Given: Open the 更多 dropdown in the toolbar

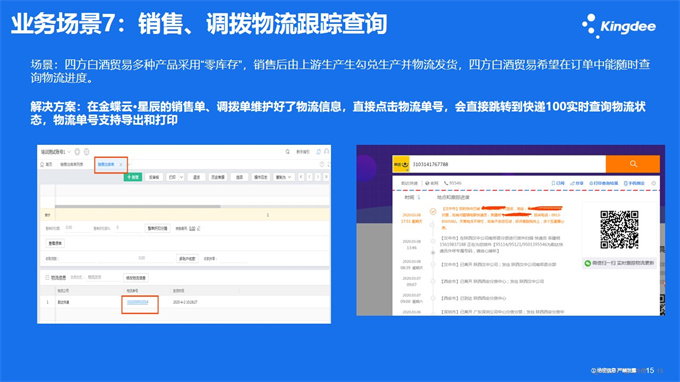Looking at the screenshot, I should pos(284,177).
